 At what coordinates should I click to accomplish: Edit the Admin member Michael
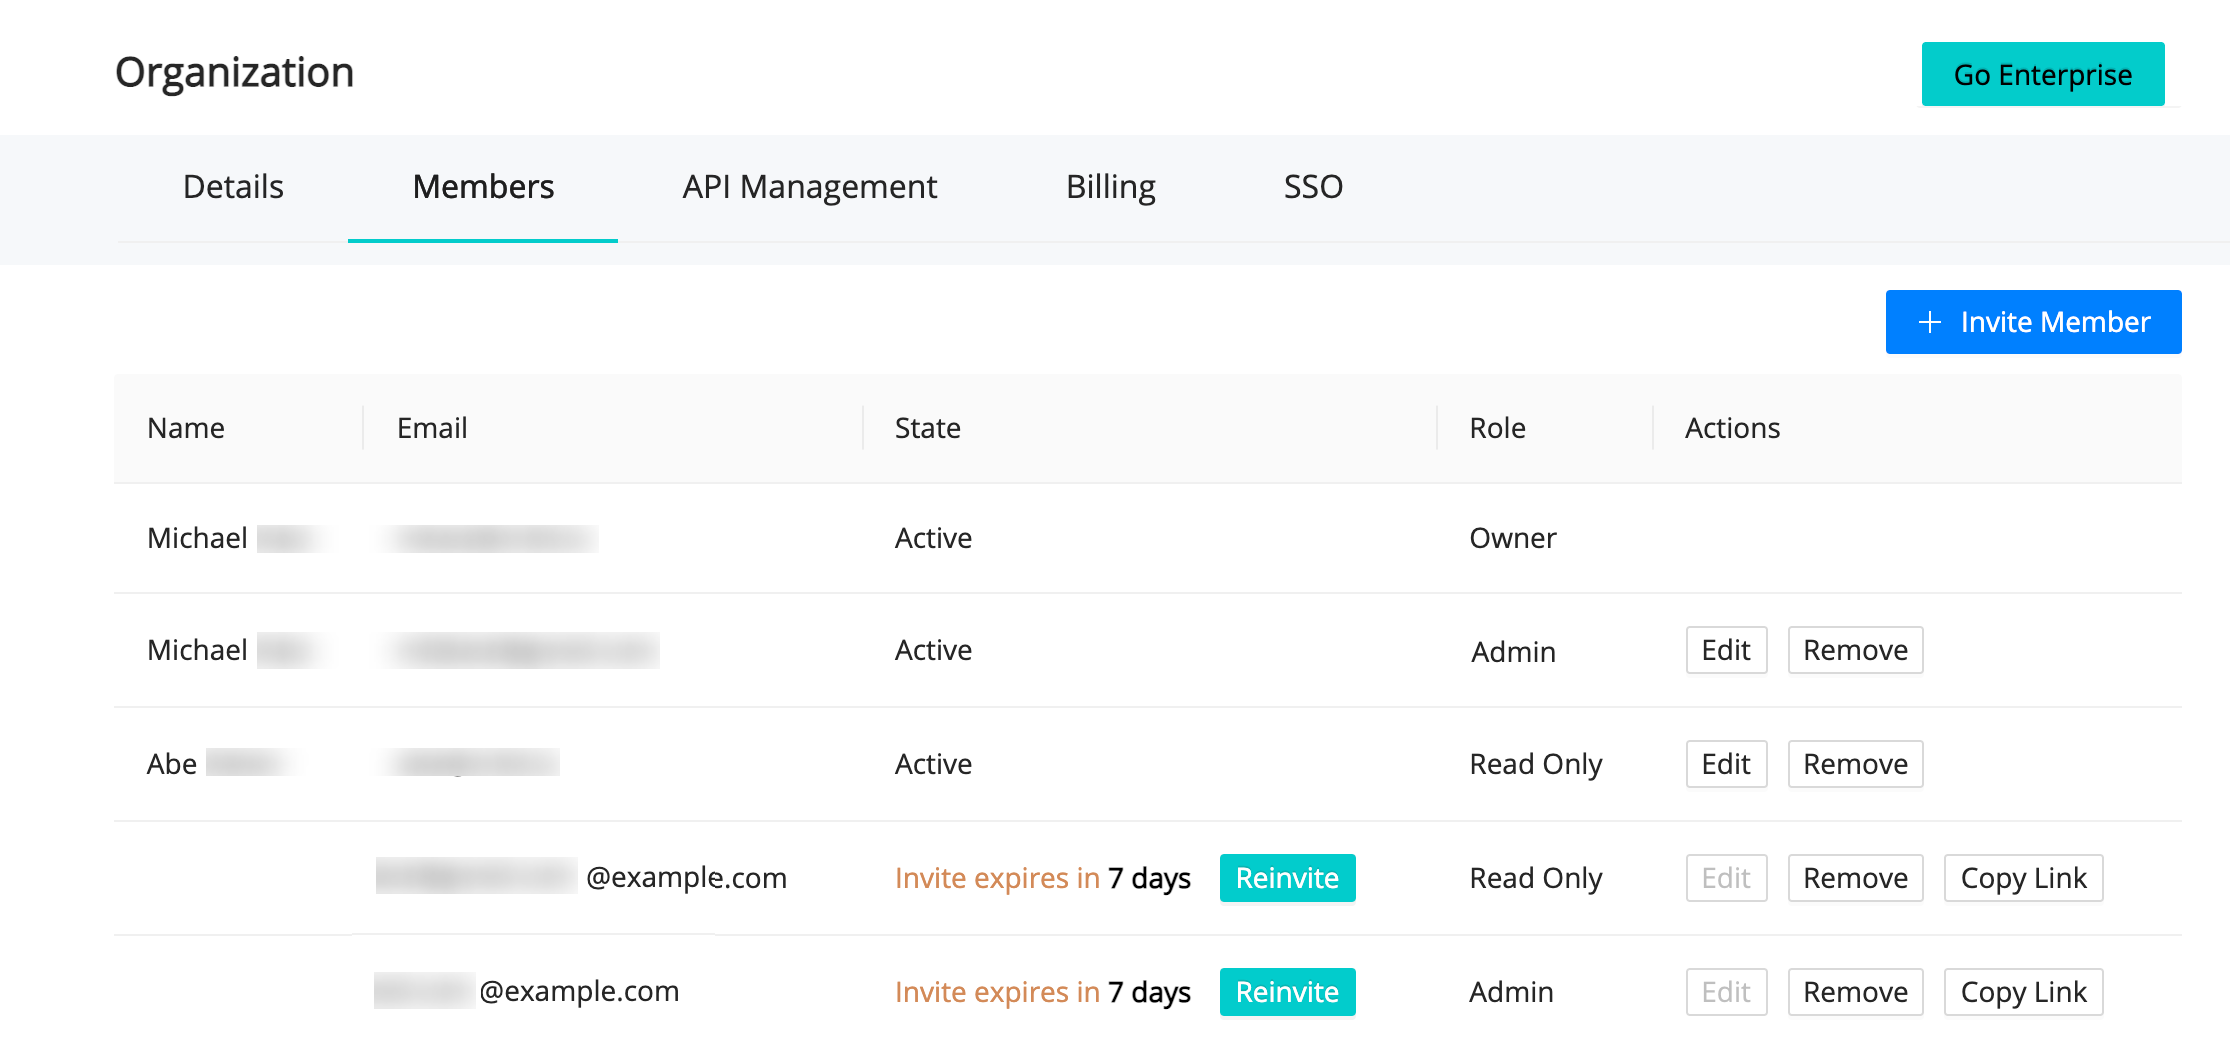click(1726, 650)
